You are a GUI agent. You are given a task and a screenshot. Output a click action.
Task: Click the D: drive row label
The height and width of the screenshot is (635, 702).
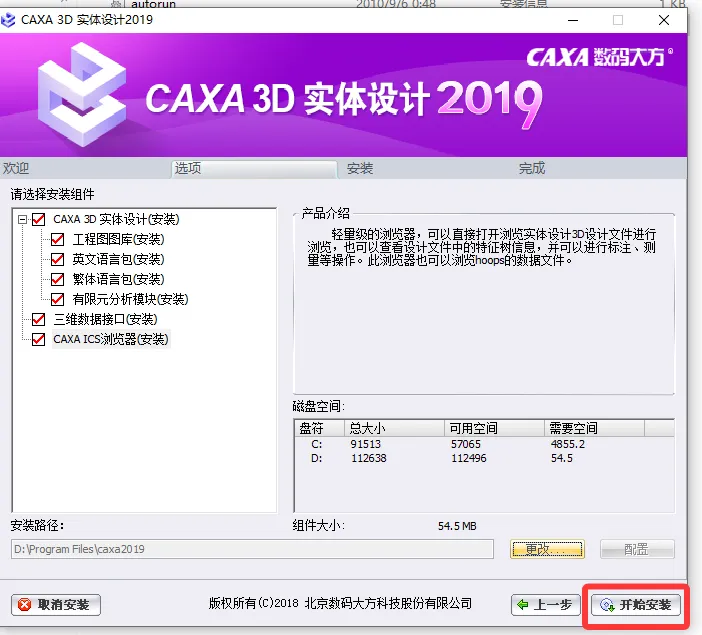click(x=317, y=458)
